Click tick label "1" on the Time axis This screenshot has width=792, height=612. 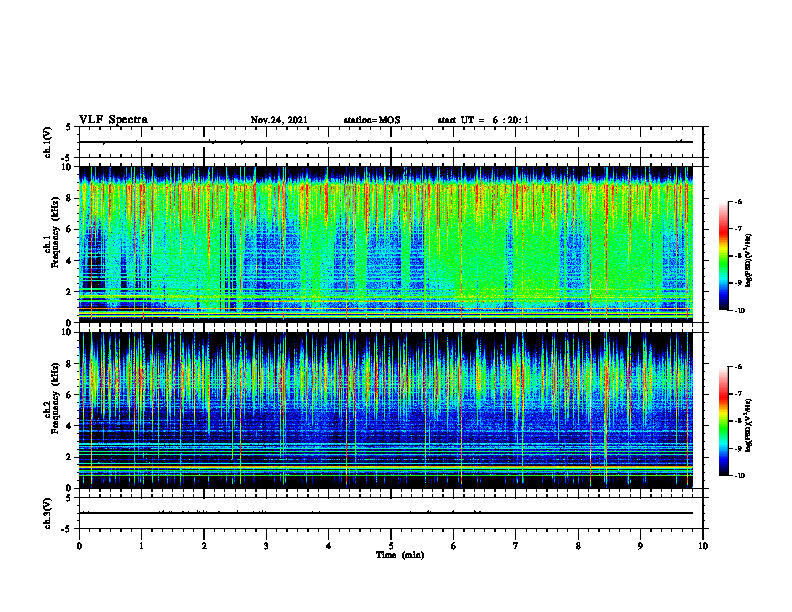(x=141, y=546)
